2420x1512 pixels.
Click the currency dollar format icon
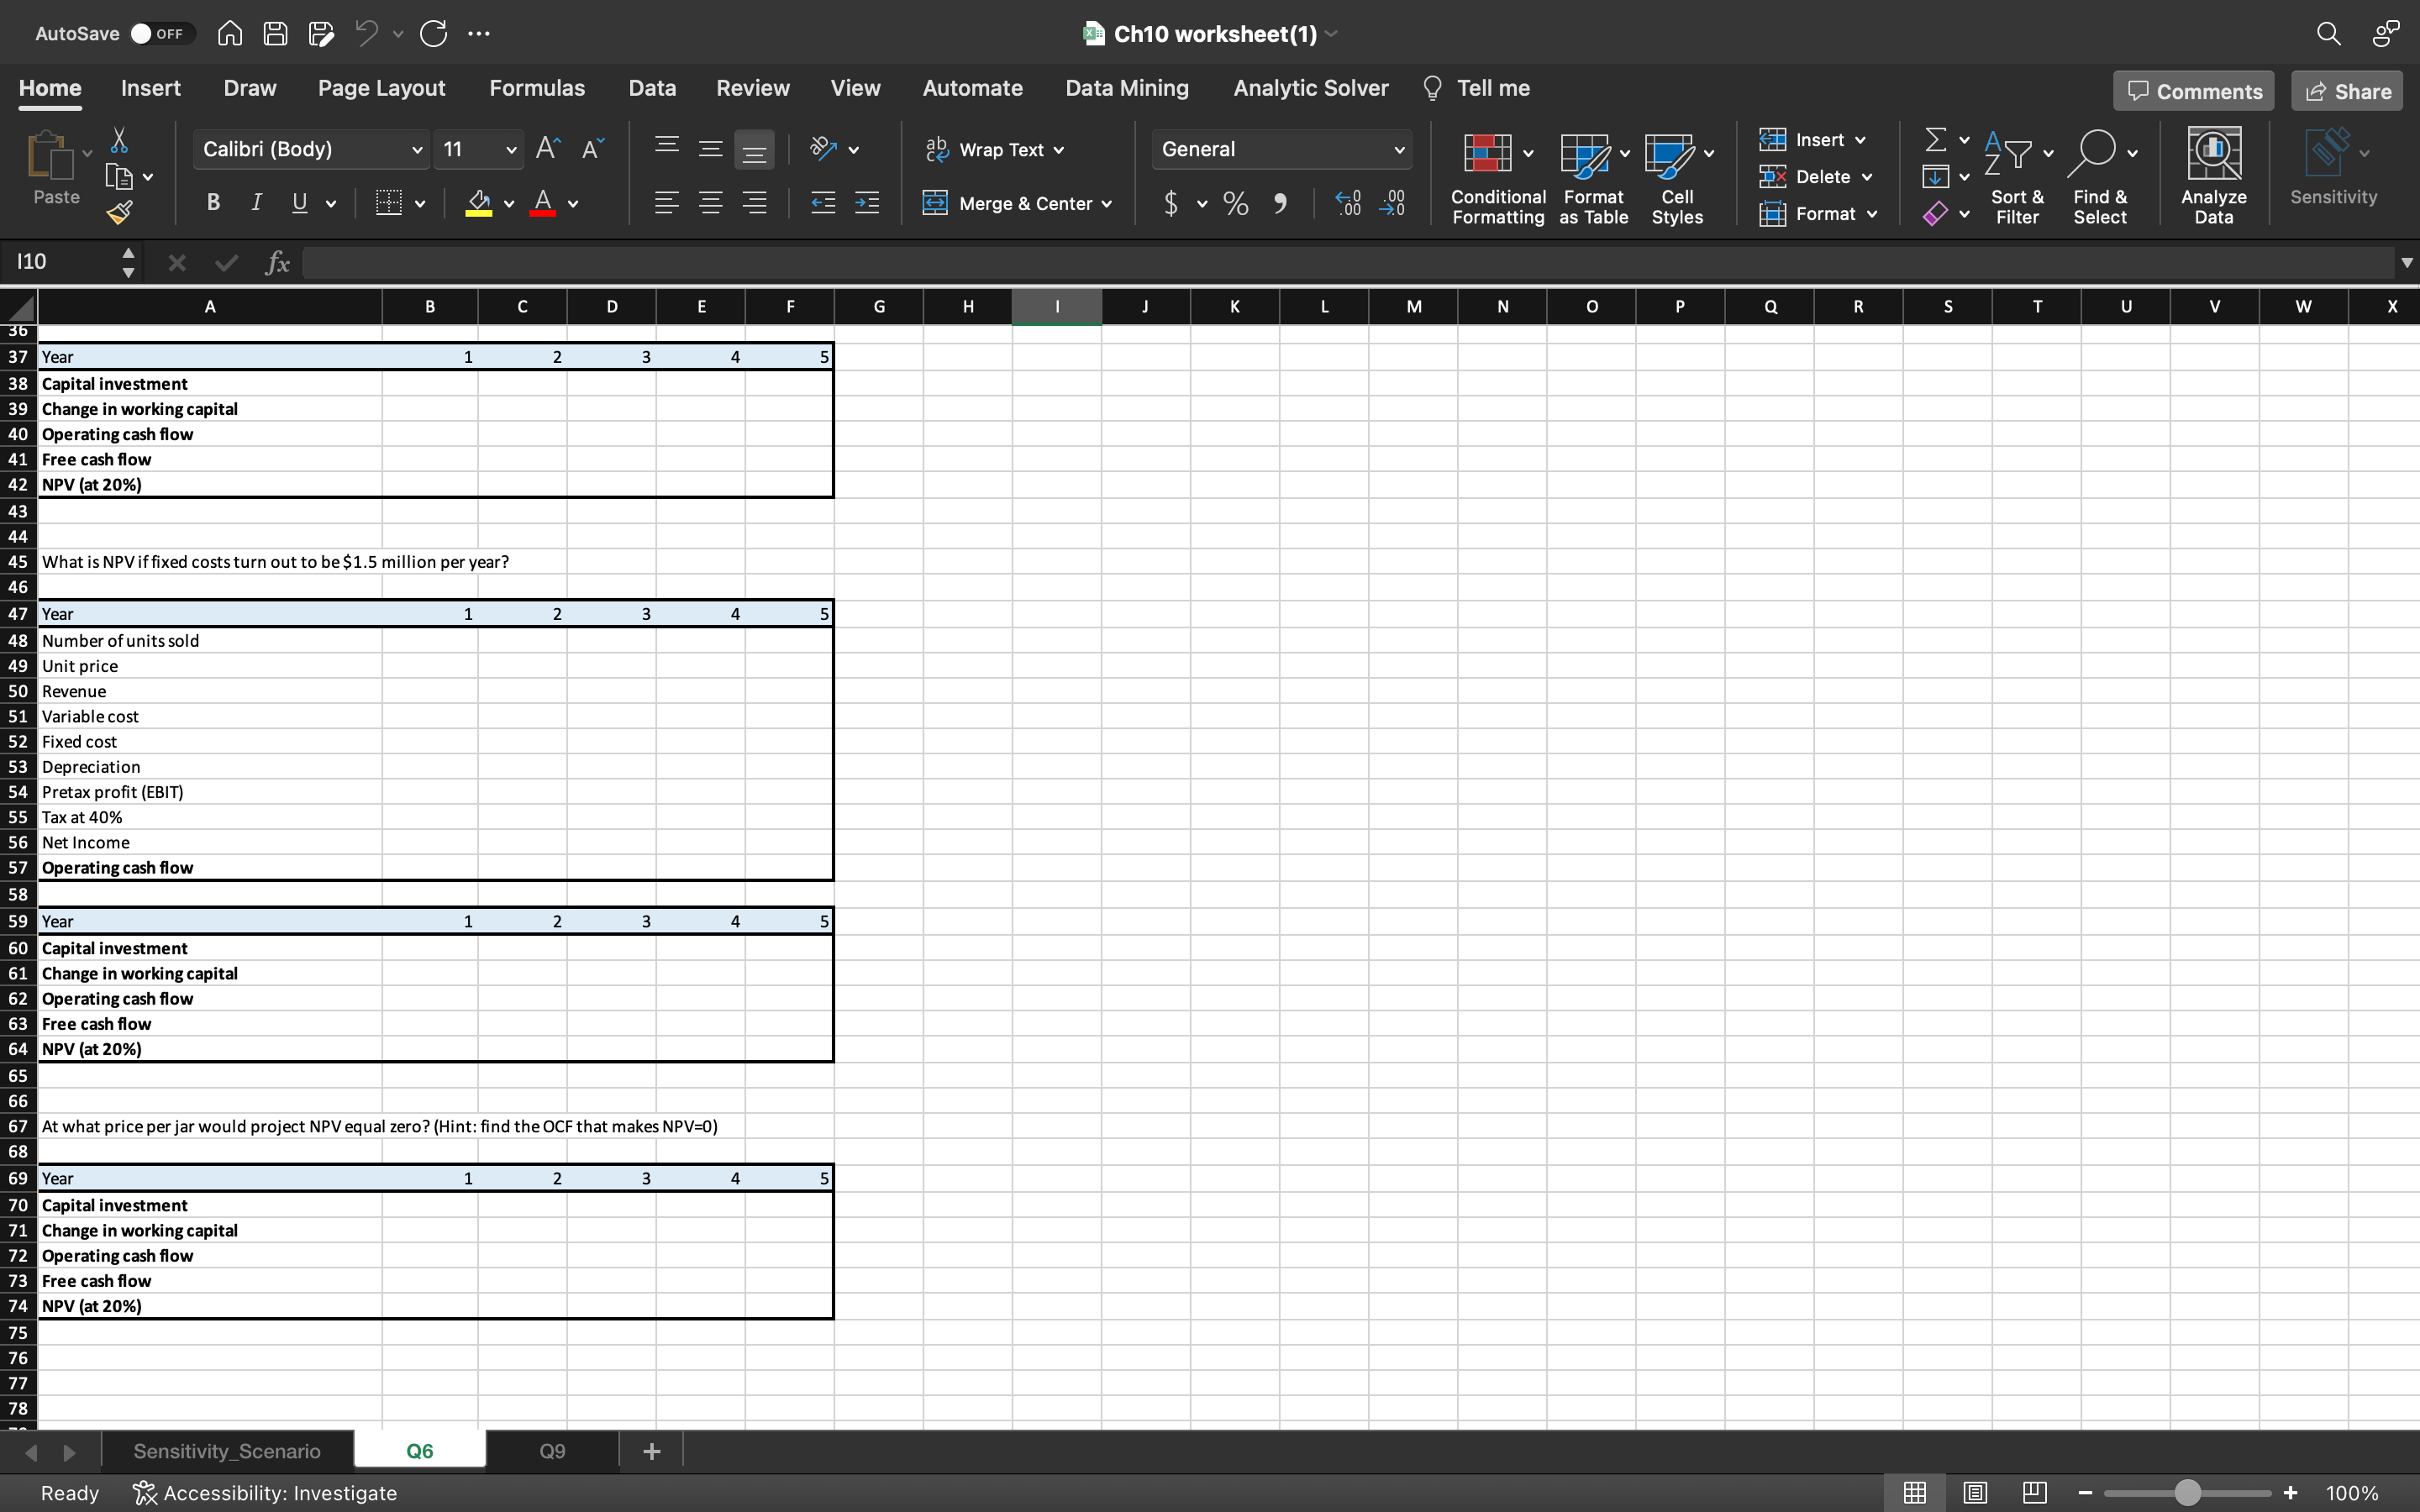(1171, 203)
